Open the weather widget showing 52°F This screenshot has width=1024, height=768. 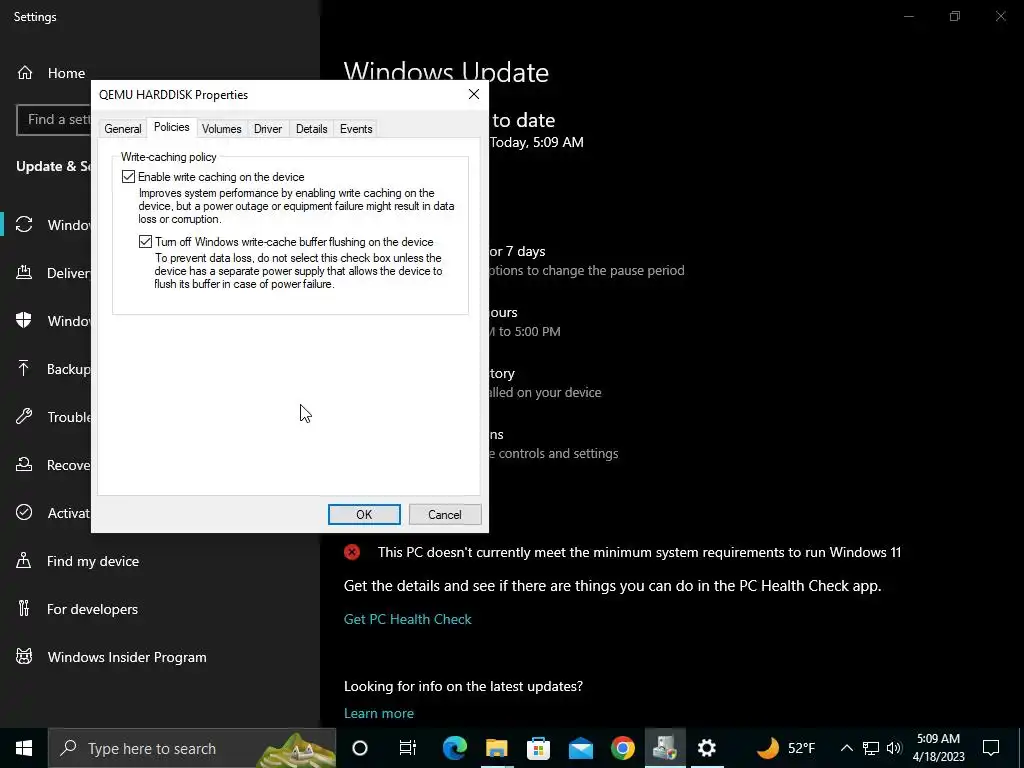786,748
